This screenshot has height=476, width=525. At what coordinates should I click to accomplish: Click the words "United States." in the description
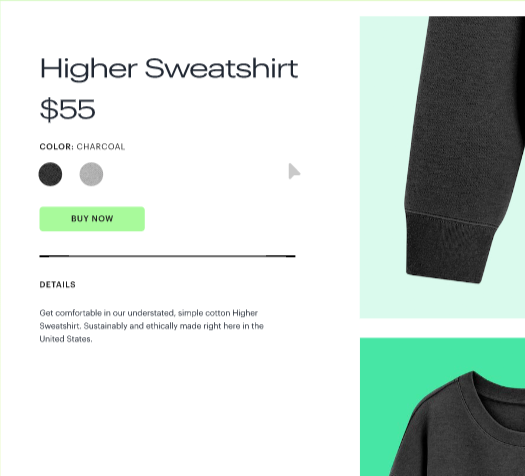click(66, 339)
